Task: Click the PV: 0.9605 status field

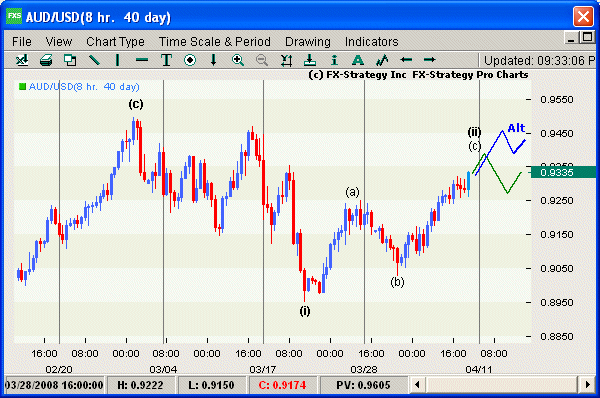Action: (x=363, y=385)
